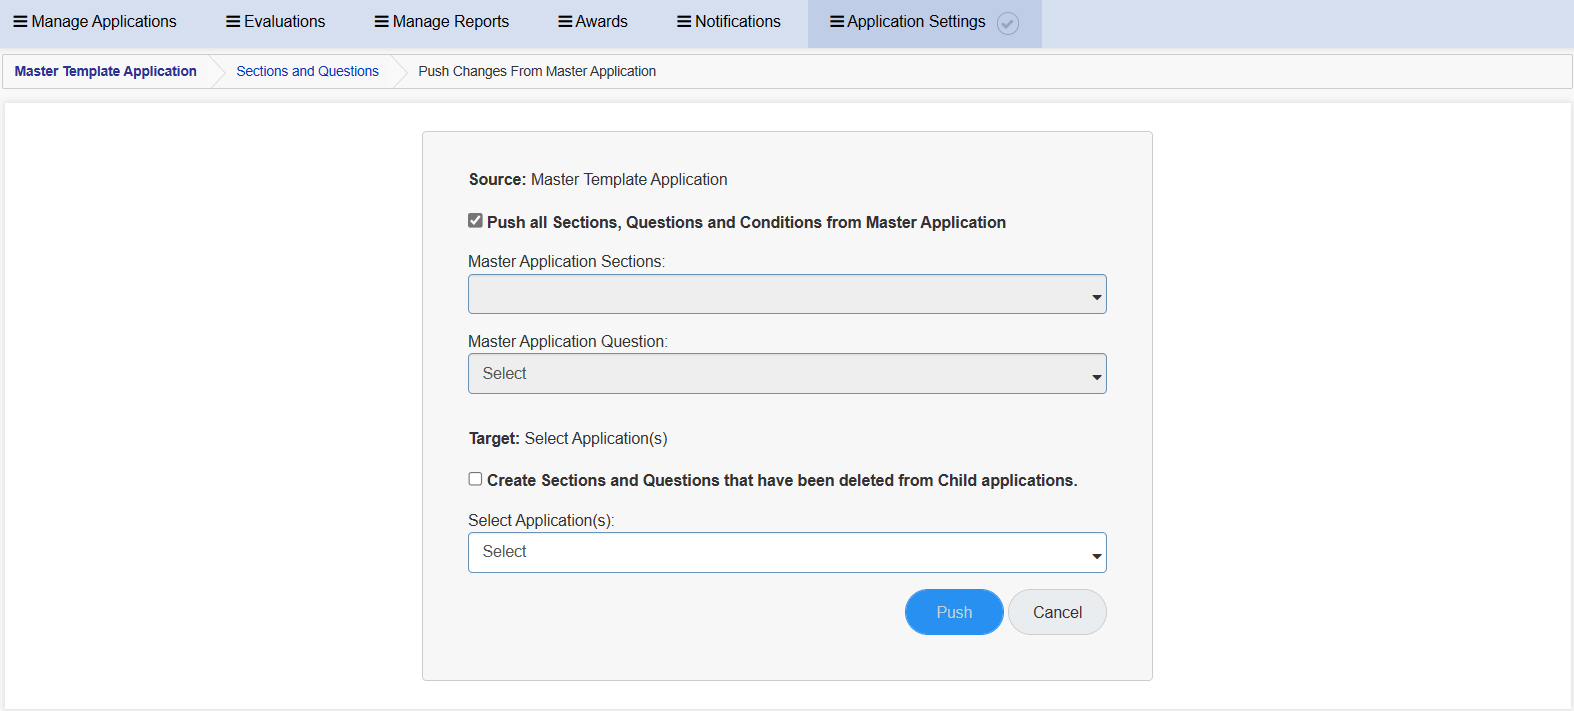Open the Select Application(s) dropdown

point(787,552)
